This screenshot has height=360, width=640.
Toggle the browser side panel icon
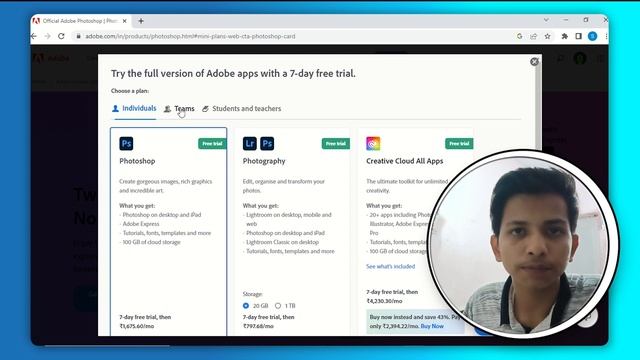pyautogui.click(x=578, y=36)
